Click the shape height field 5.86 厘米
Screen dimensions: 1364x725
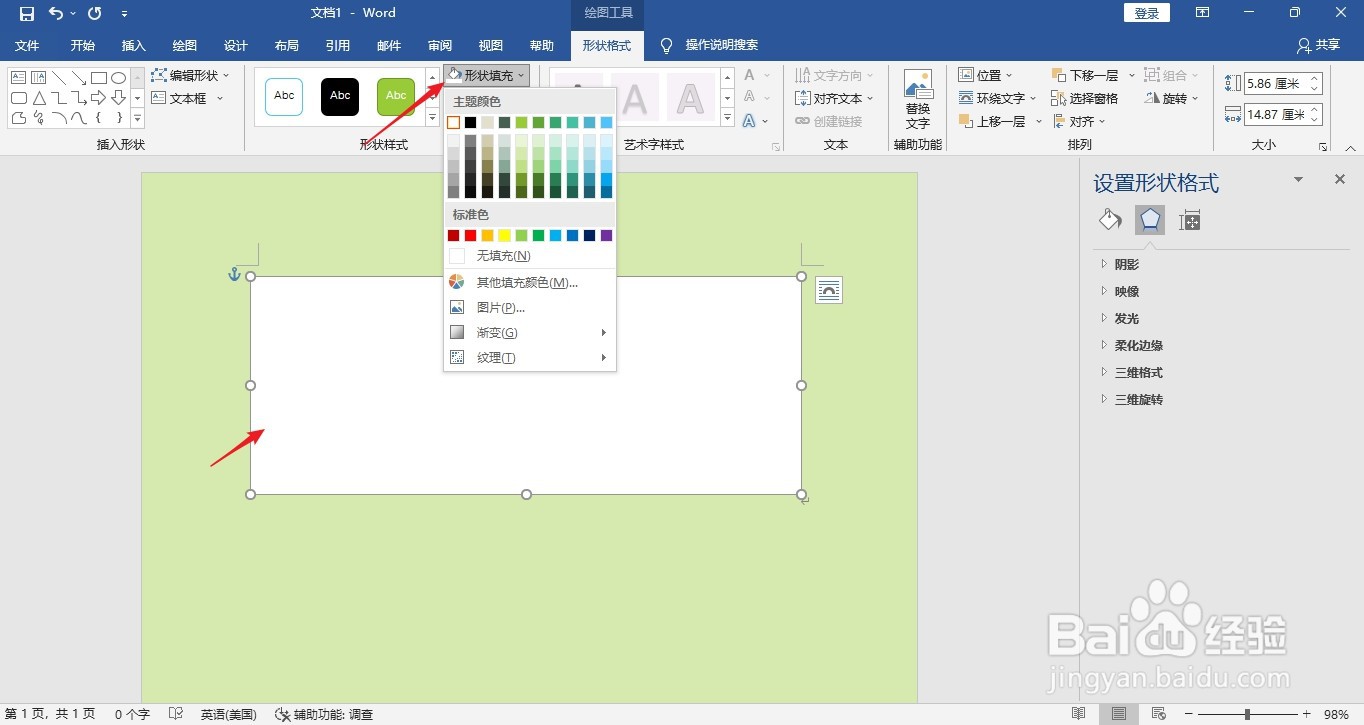[x=1276, y=85]
